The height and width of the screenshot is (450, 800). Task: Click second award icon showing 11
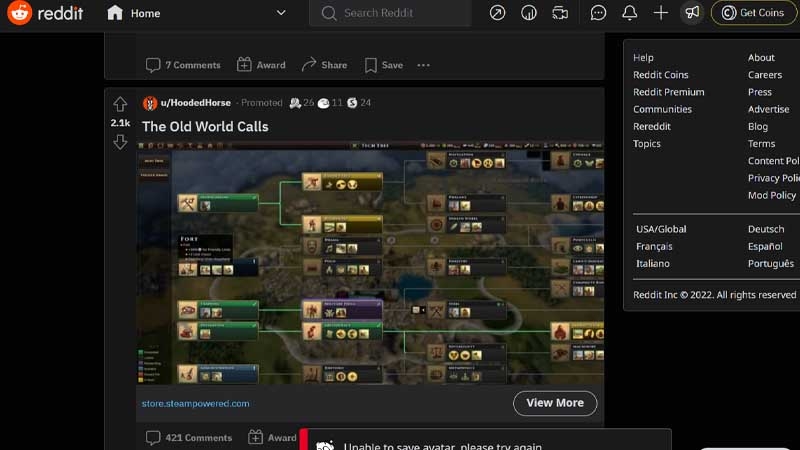(323, 103)
